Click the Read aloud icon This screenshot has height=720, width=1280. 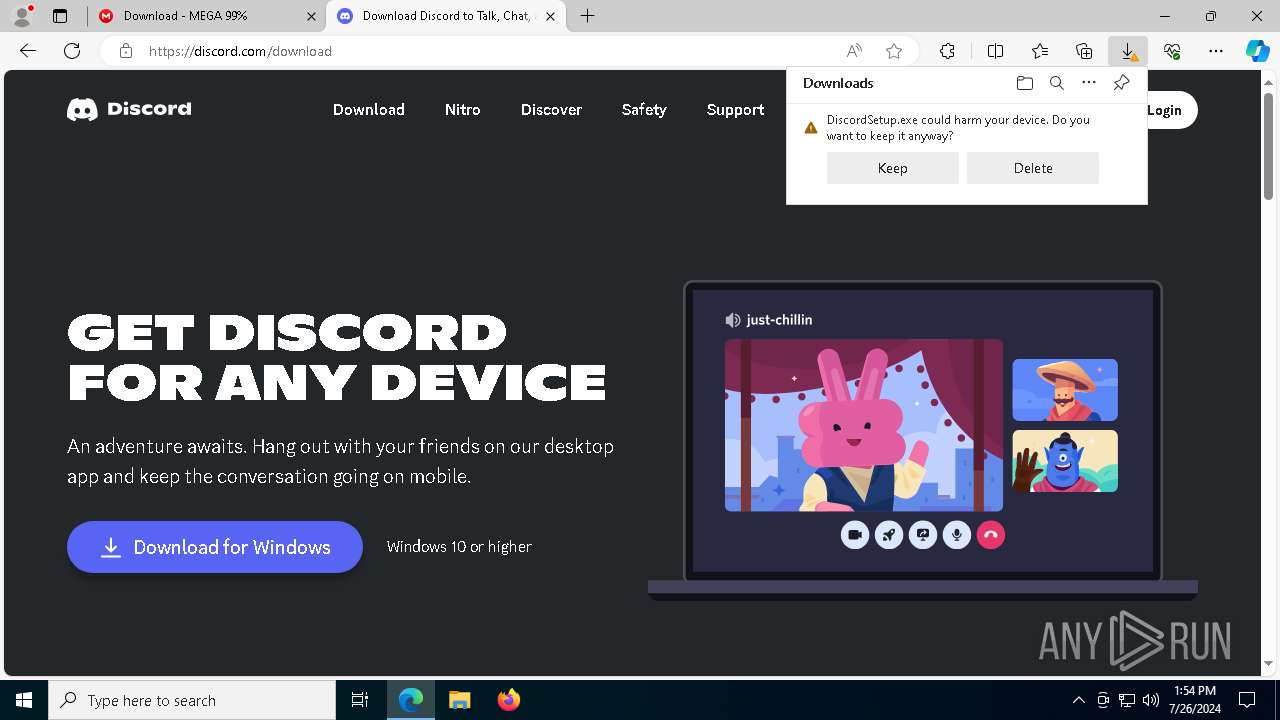[854, 51]
